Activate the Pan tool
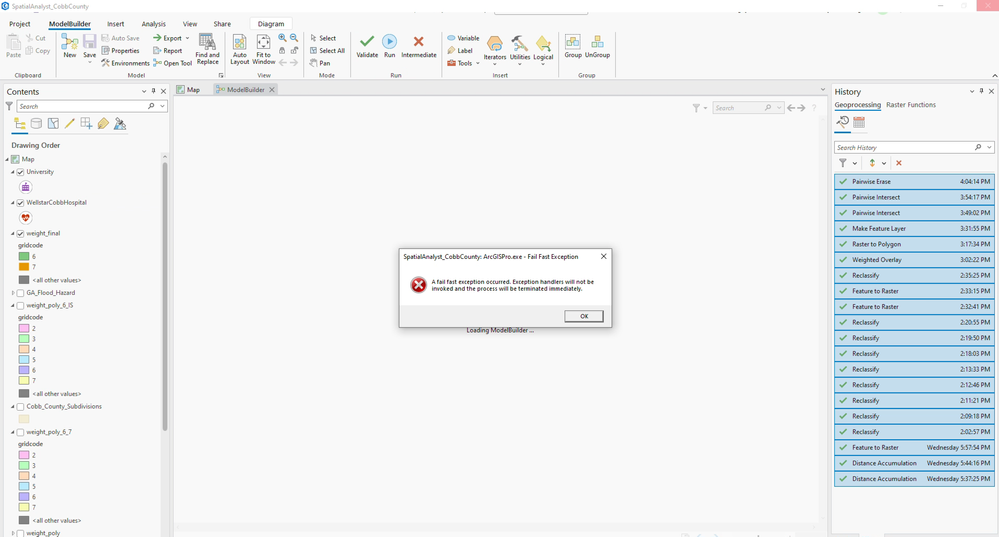The height and width of the screenshot is (537, 999). pyautogui.click(x=320, y=63)
